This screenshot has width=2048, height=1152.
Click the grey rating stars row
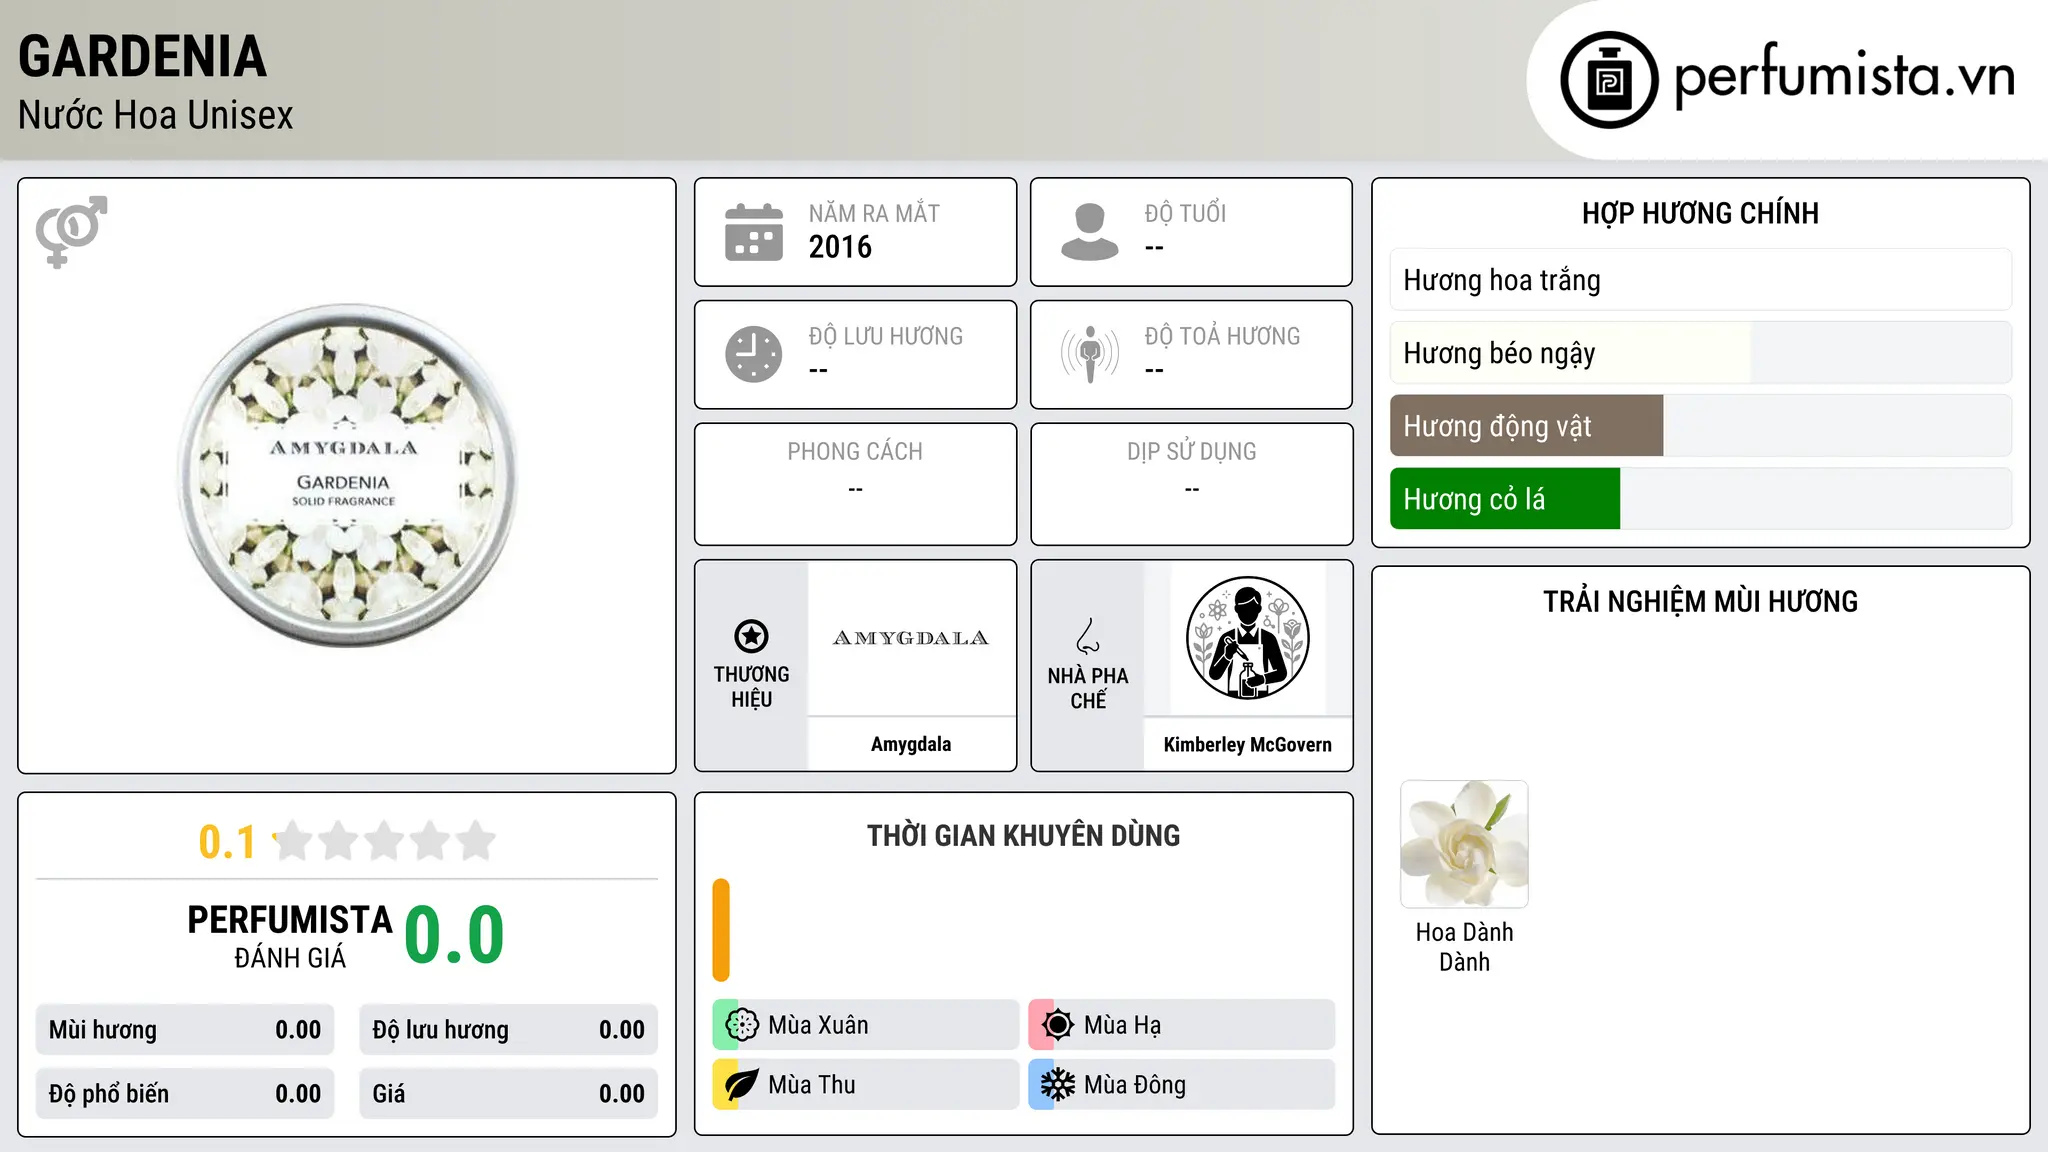pos(385,841)
